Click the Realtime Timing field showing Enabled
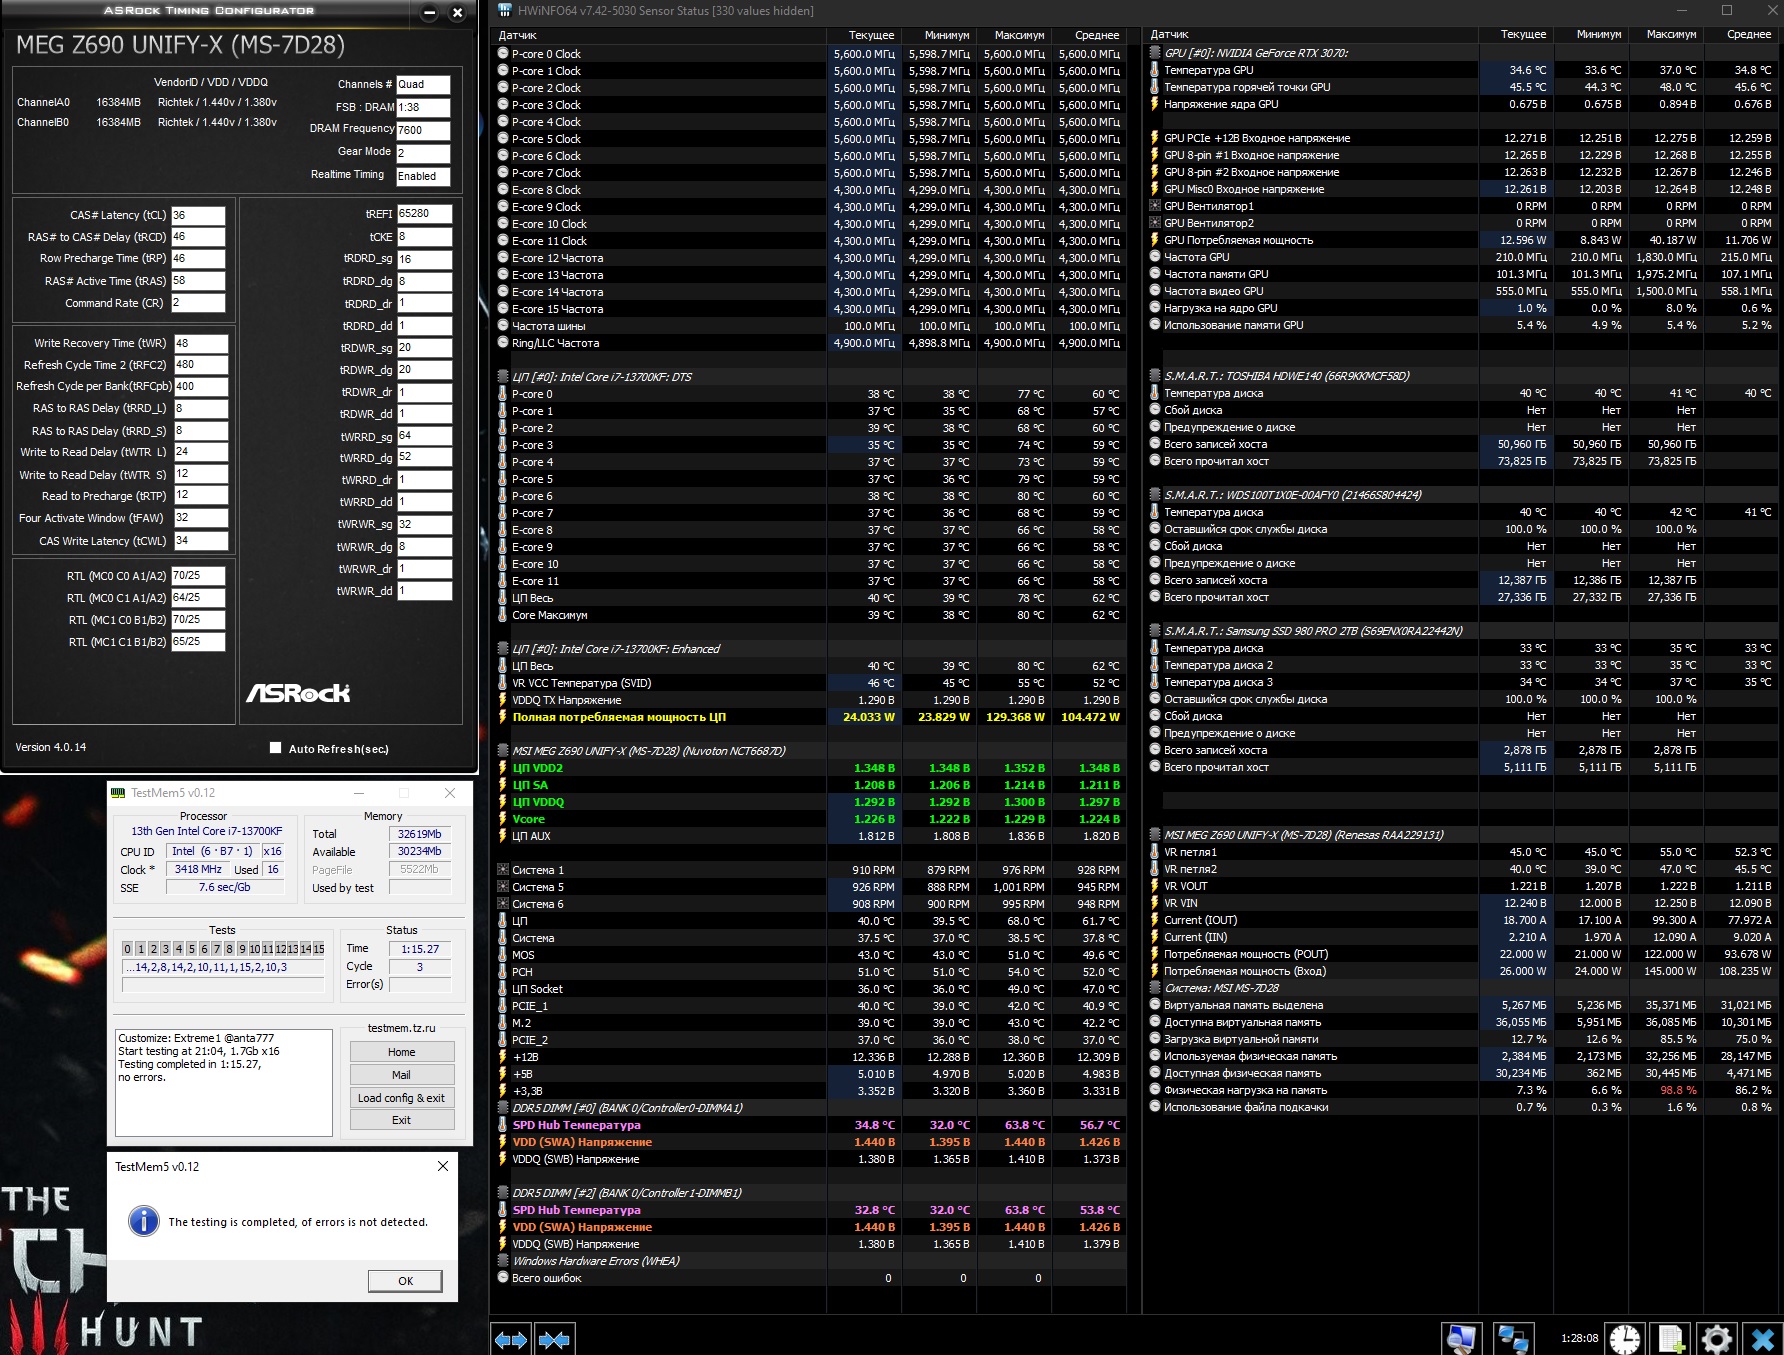Image resolution: width=1784 pixels, height=1355 pixels. point(423,176)
